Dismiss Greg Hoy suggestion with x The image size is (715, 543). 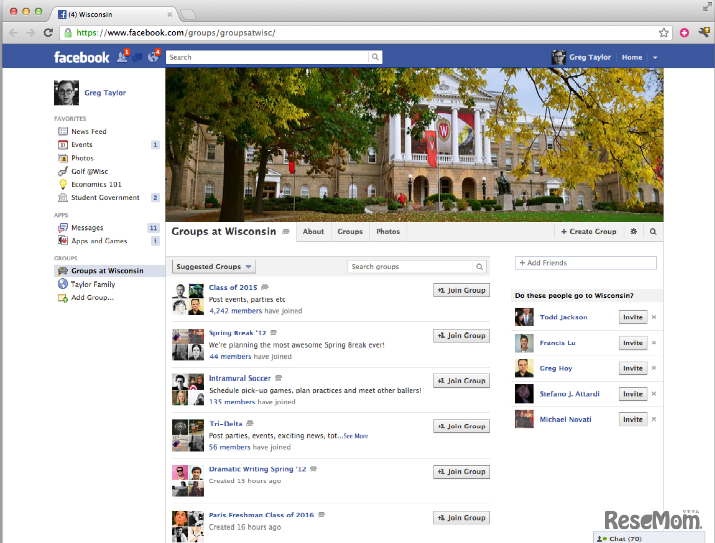pos(653,368)
